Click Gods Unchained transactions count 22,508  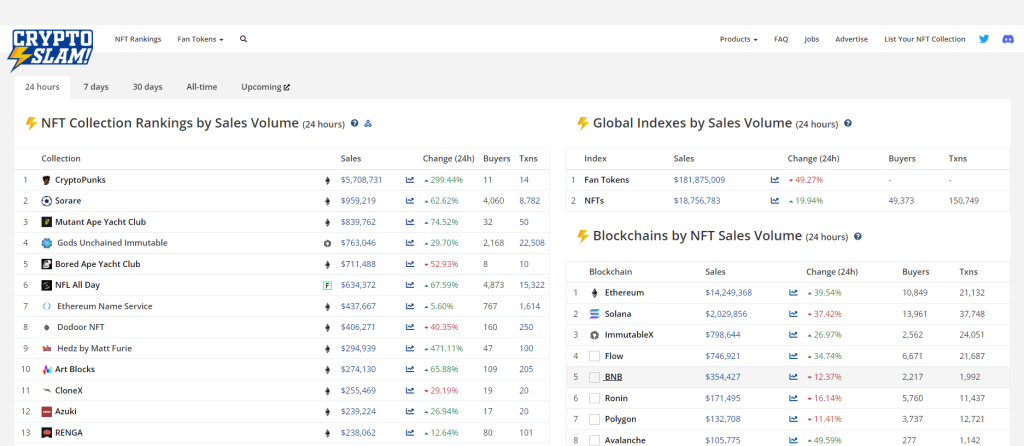pos(532,243)
